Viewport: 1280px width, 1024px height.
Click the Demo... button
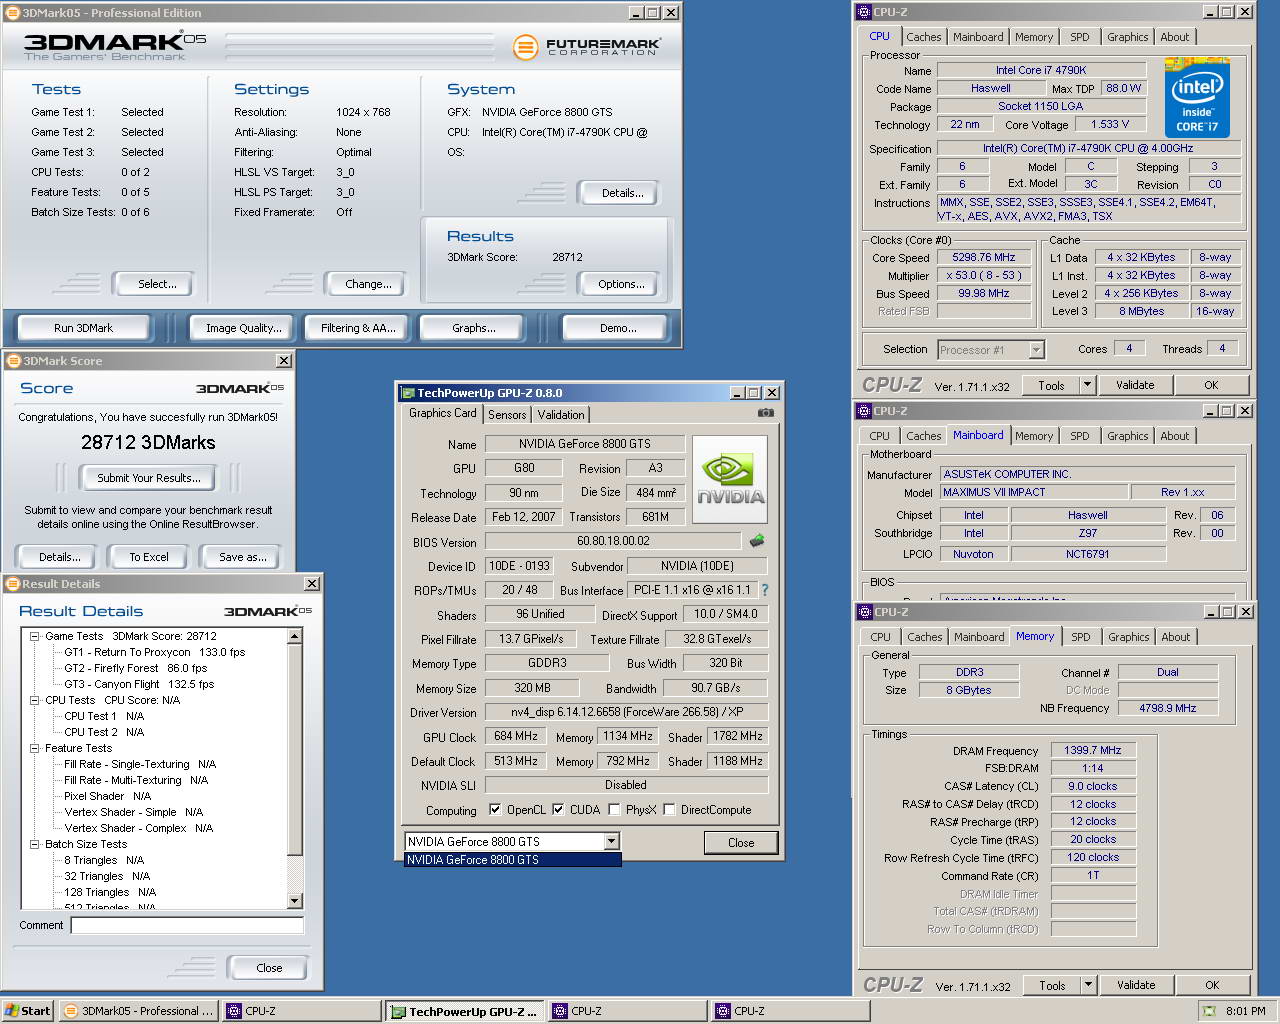pyautogui.click(x=618, y=328)
